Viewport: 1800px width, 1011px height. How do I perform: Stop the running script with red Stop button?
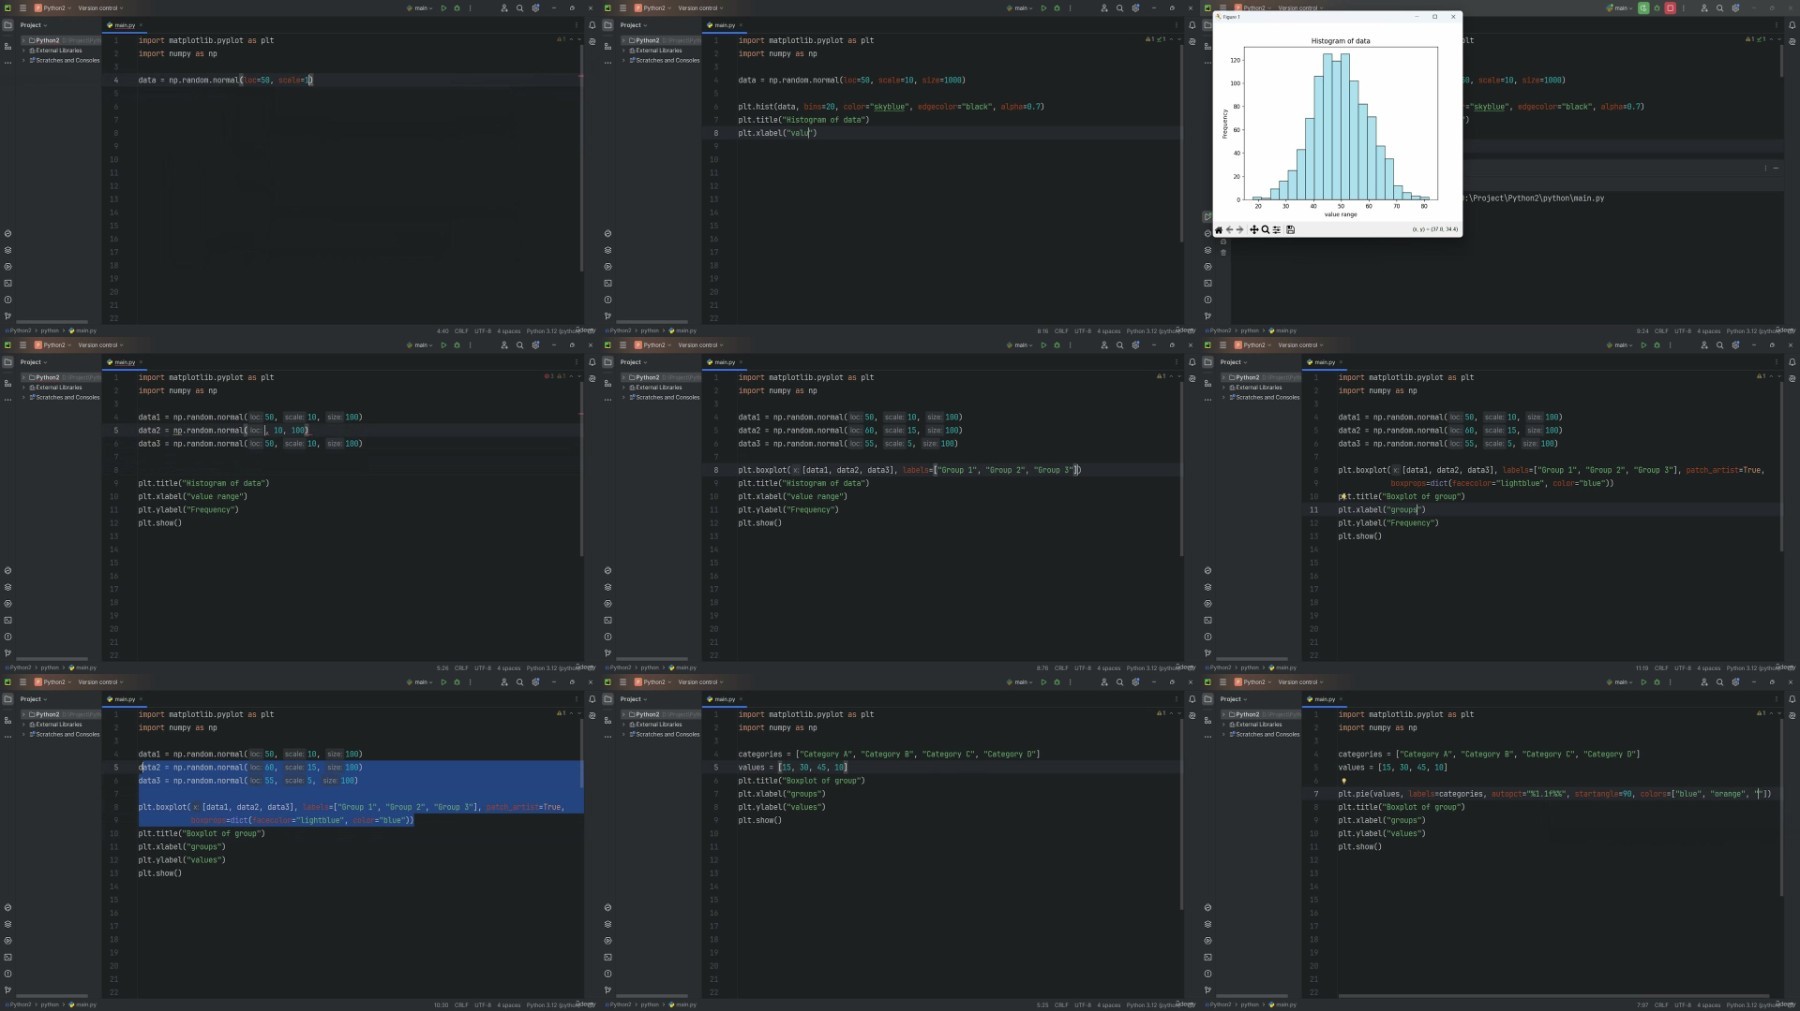(1670, 8)
